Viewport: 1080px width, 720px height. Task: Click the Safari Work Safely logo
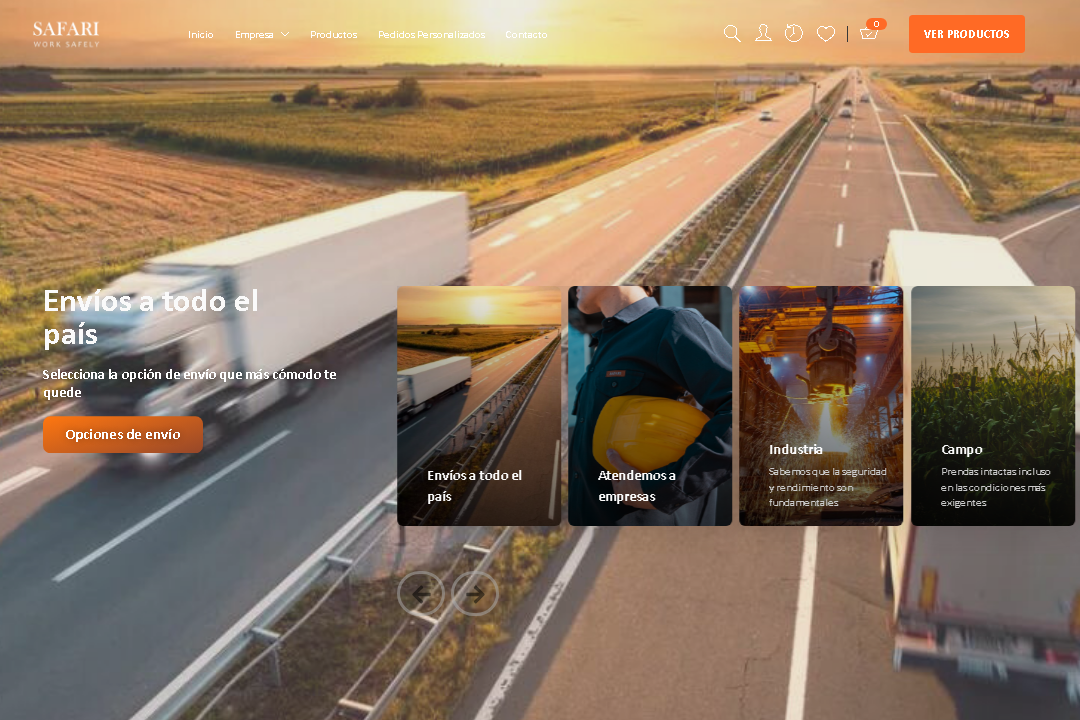coord(66,34)
